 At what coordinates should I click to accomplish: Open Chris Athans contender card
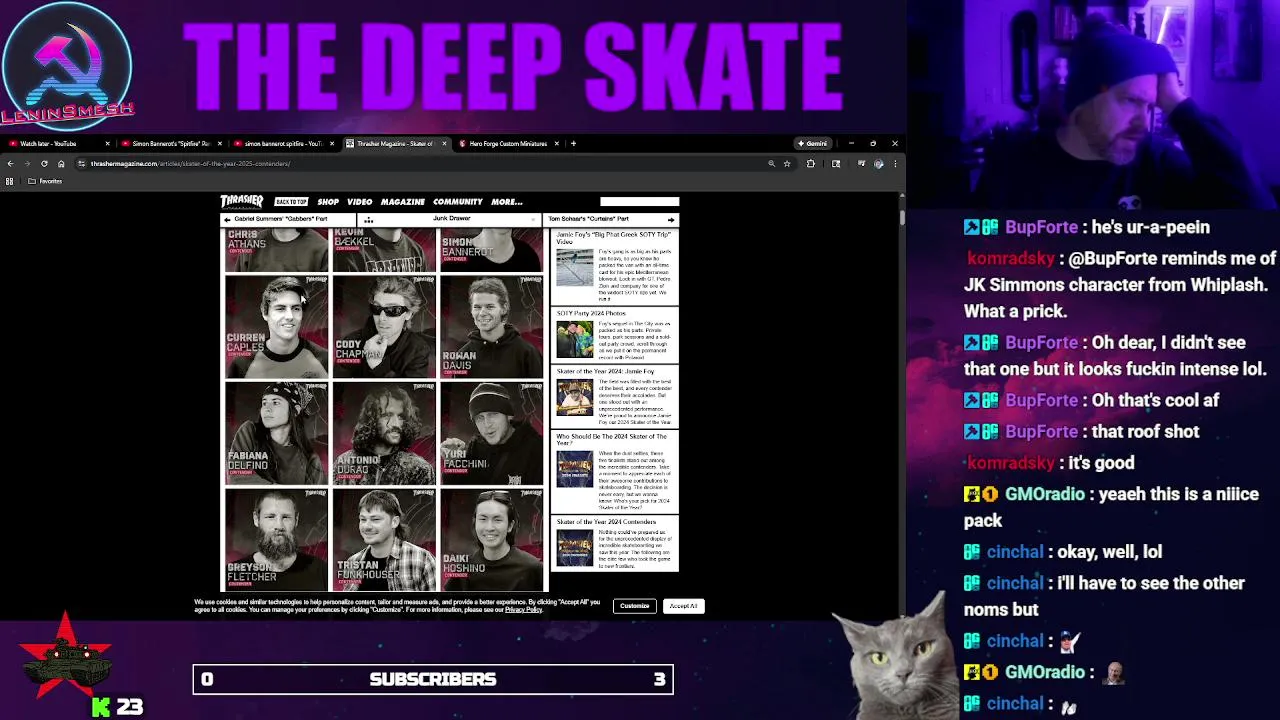click(x=276, y=250)
